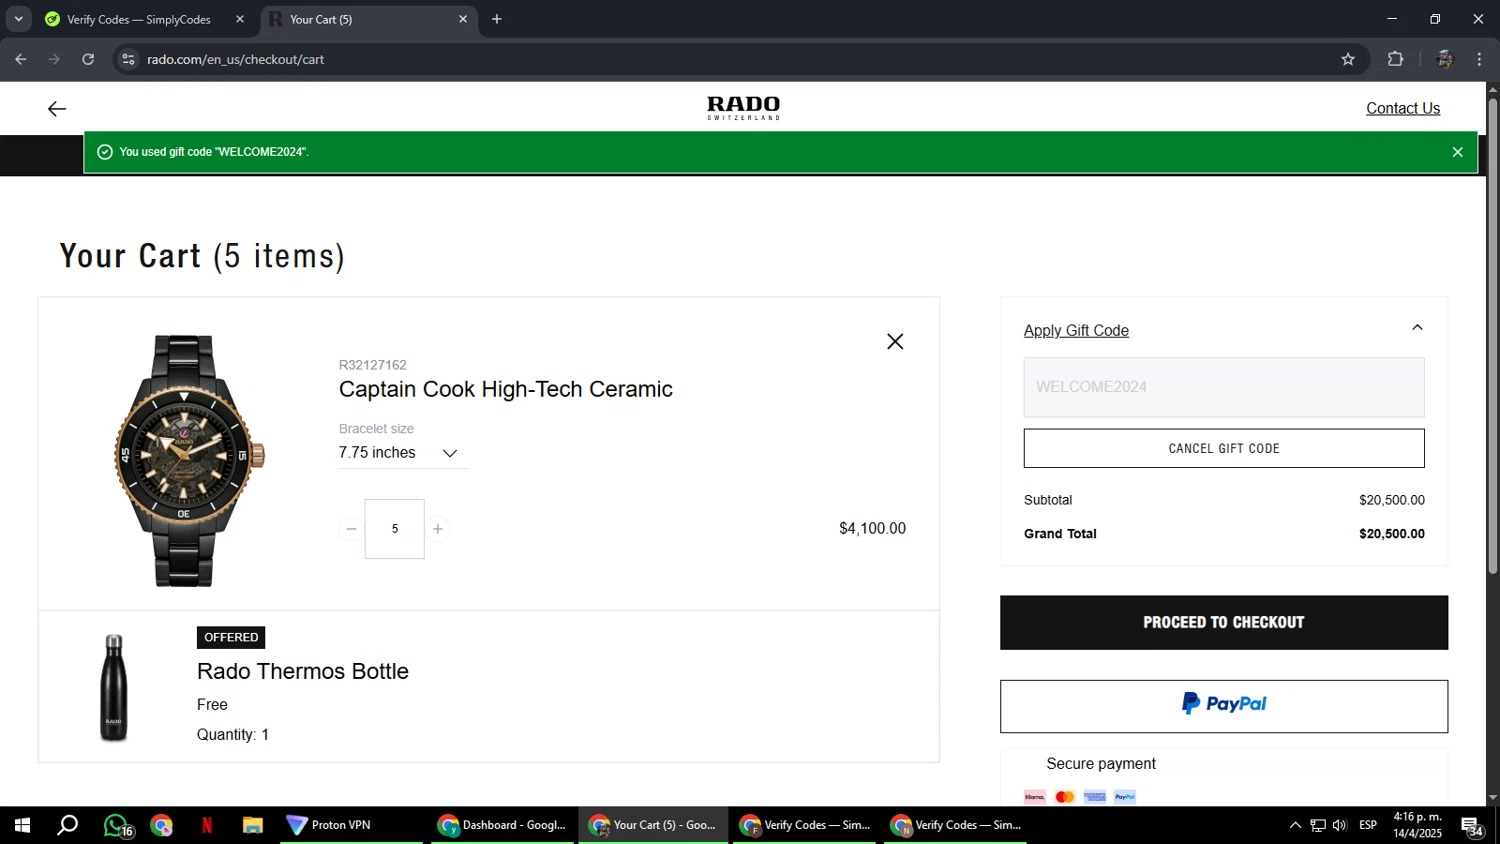
Task: Open a new browser tab
Action: coord(497,19)
